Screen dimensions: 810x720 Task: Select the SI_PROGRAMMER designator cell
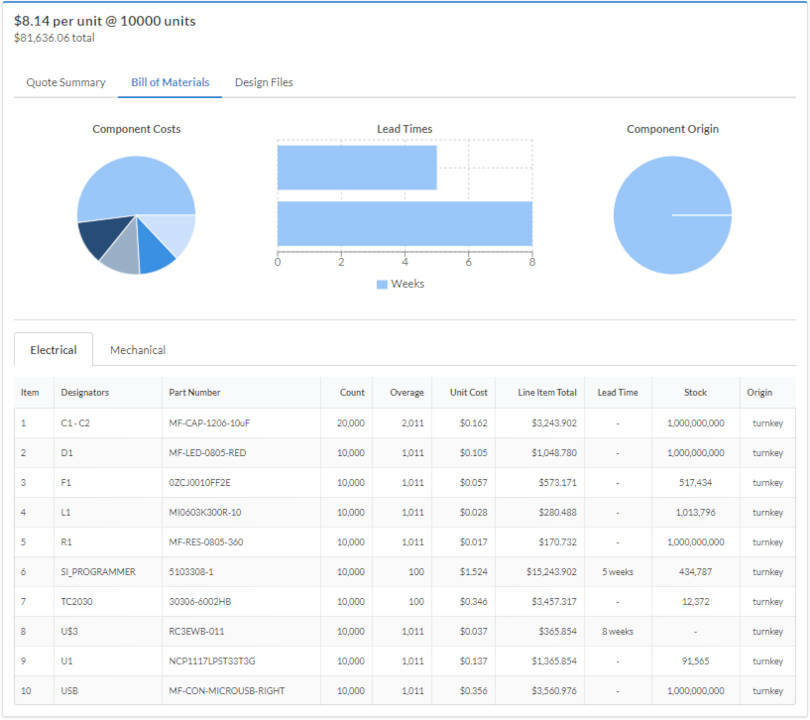click(x=98, y=572)
